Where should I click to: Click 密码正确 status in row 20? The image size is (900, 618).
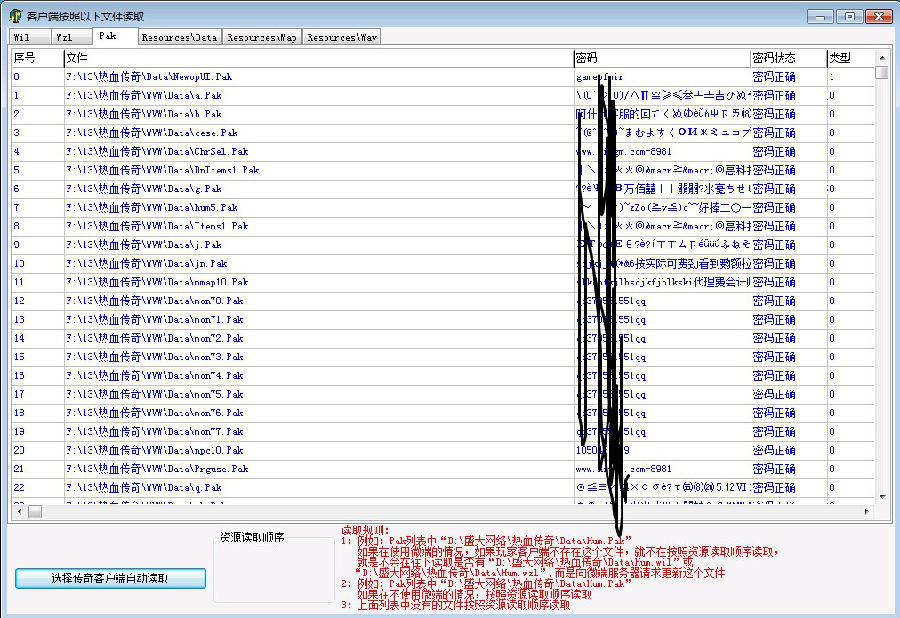coord(774,450)
